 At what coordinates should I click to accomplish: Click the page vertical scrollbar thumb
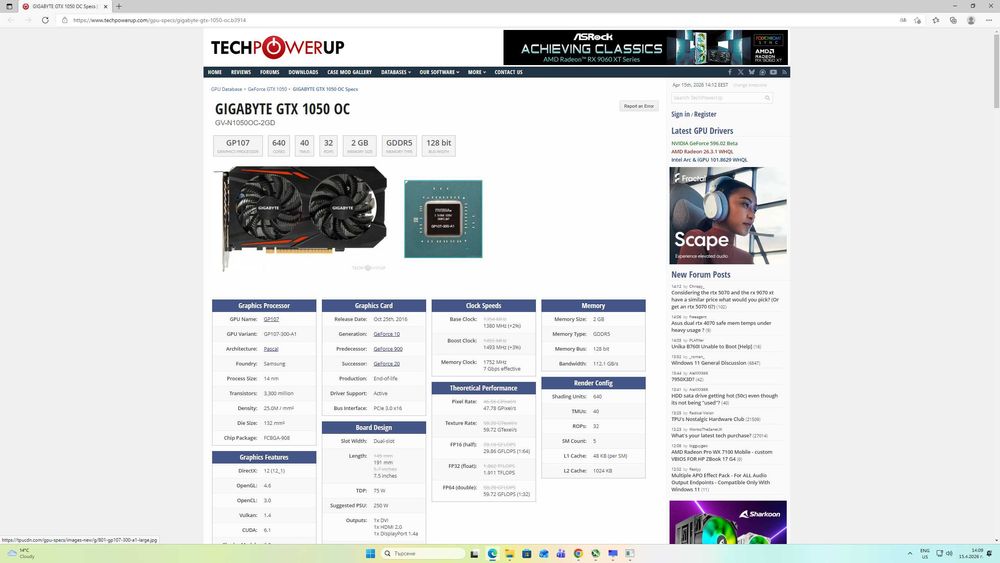[996, 70]
